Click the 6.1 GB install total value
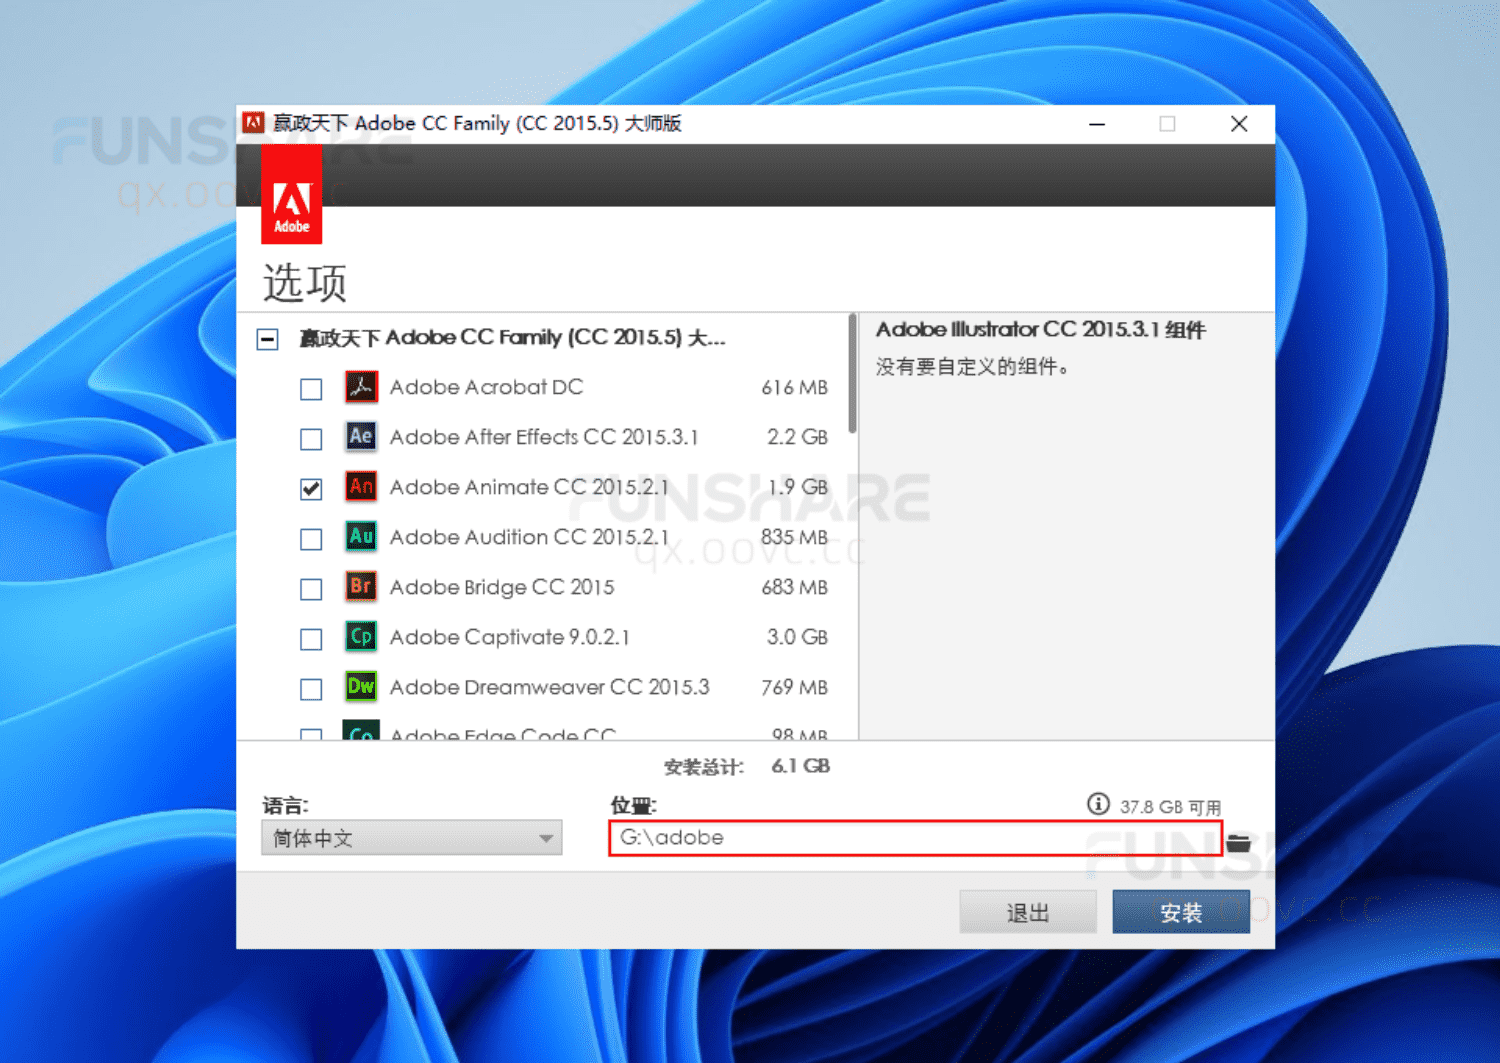 pyautogui.click(x=801, y=766)
